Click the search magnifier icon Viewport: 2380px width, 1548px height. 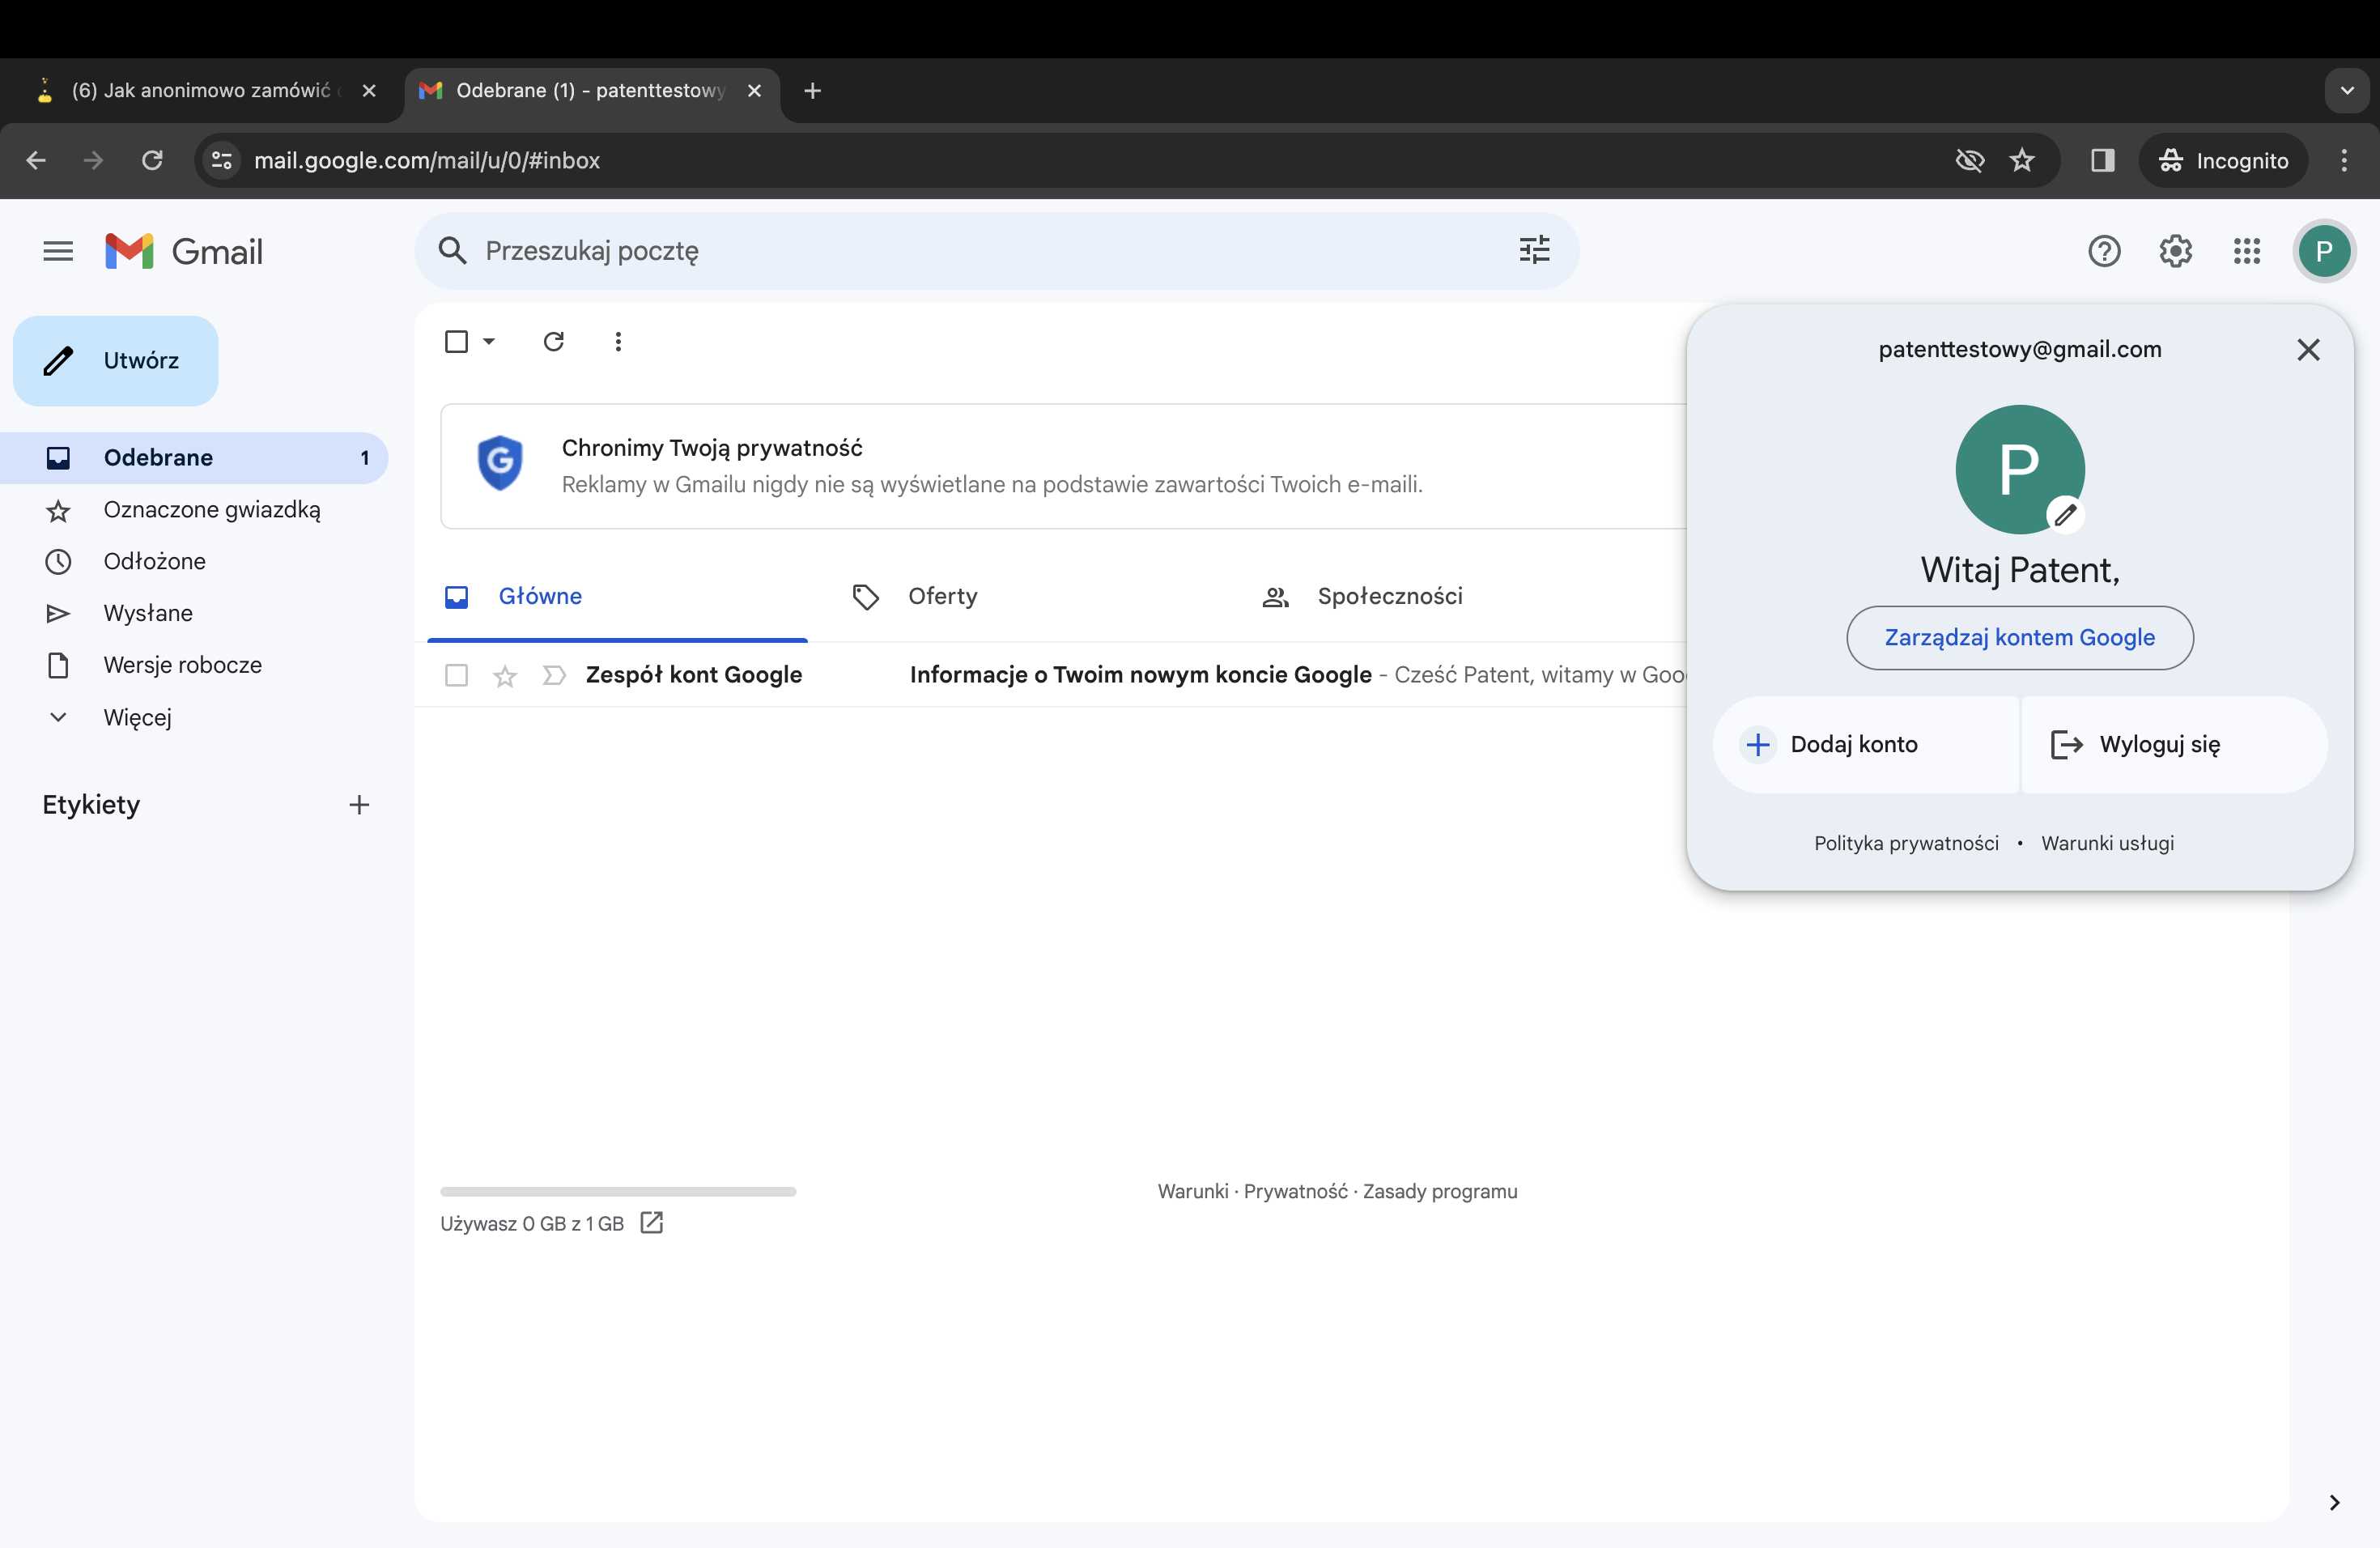(x=453, y=250)
